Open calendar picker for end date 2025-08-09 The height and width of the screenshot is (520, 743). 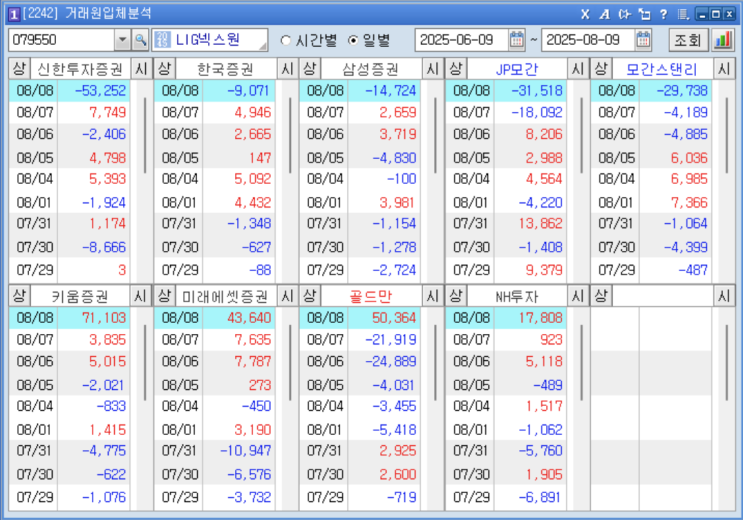(x=643, y=40)
